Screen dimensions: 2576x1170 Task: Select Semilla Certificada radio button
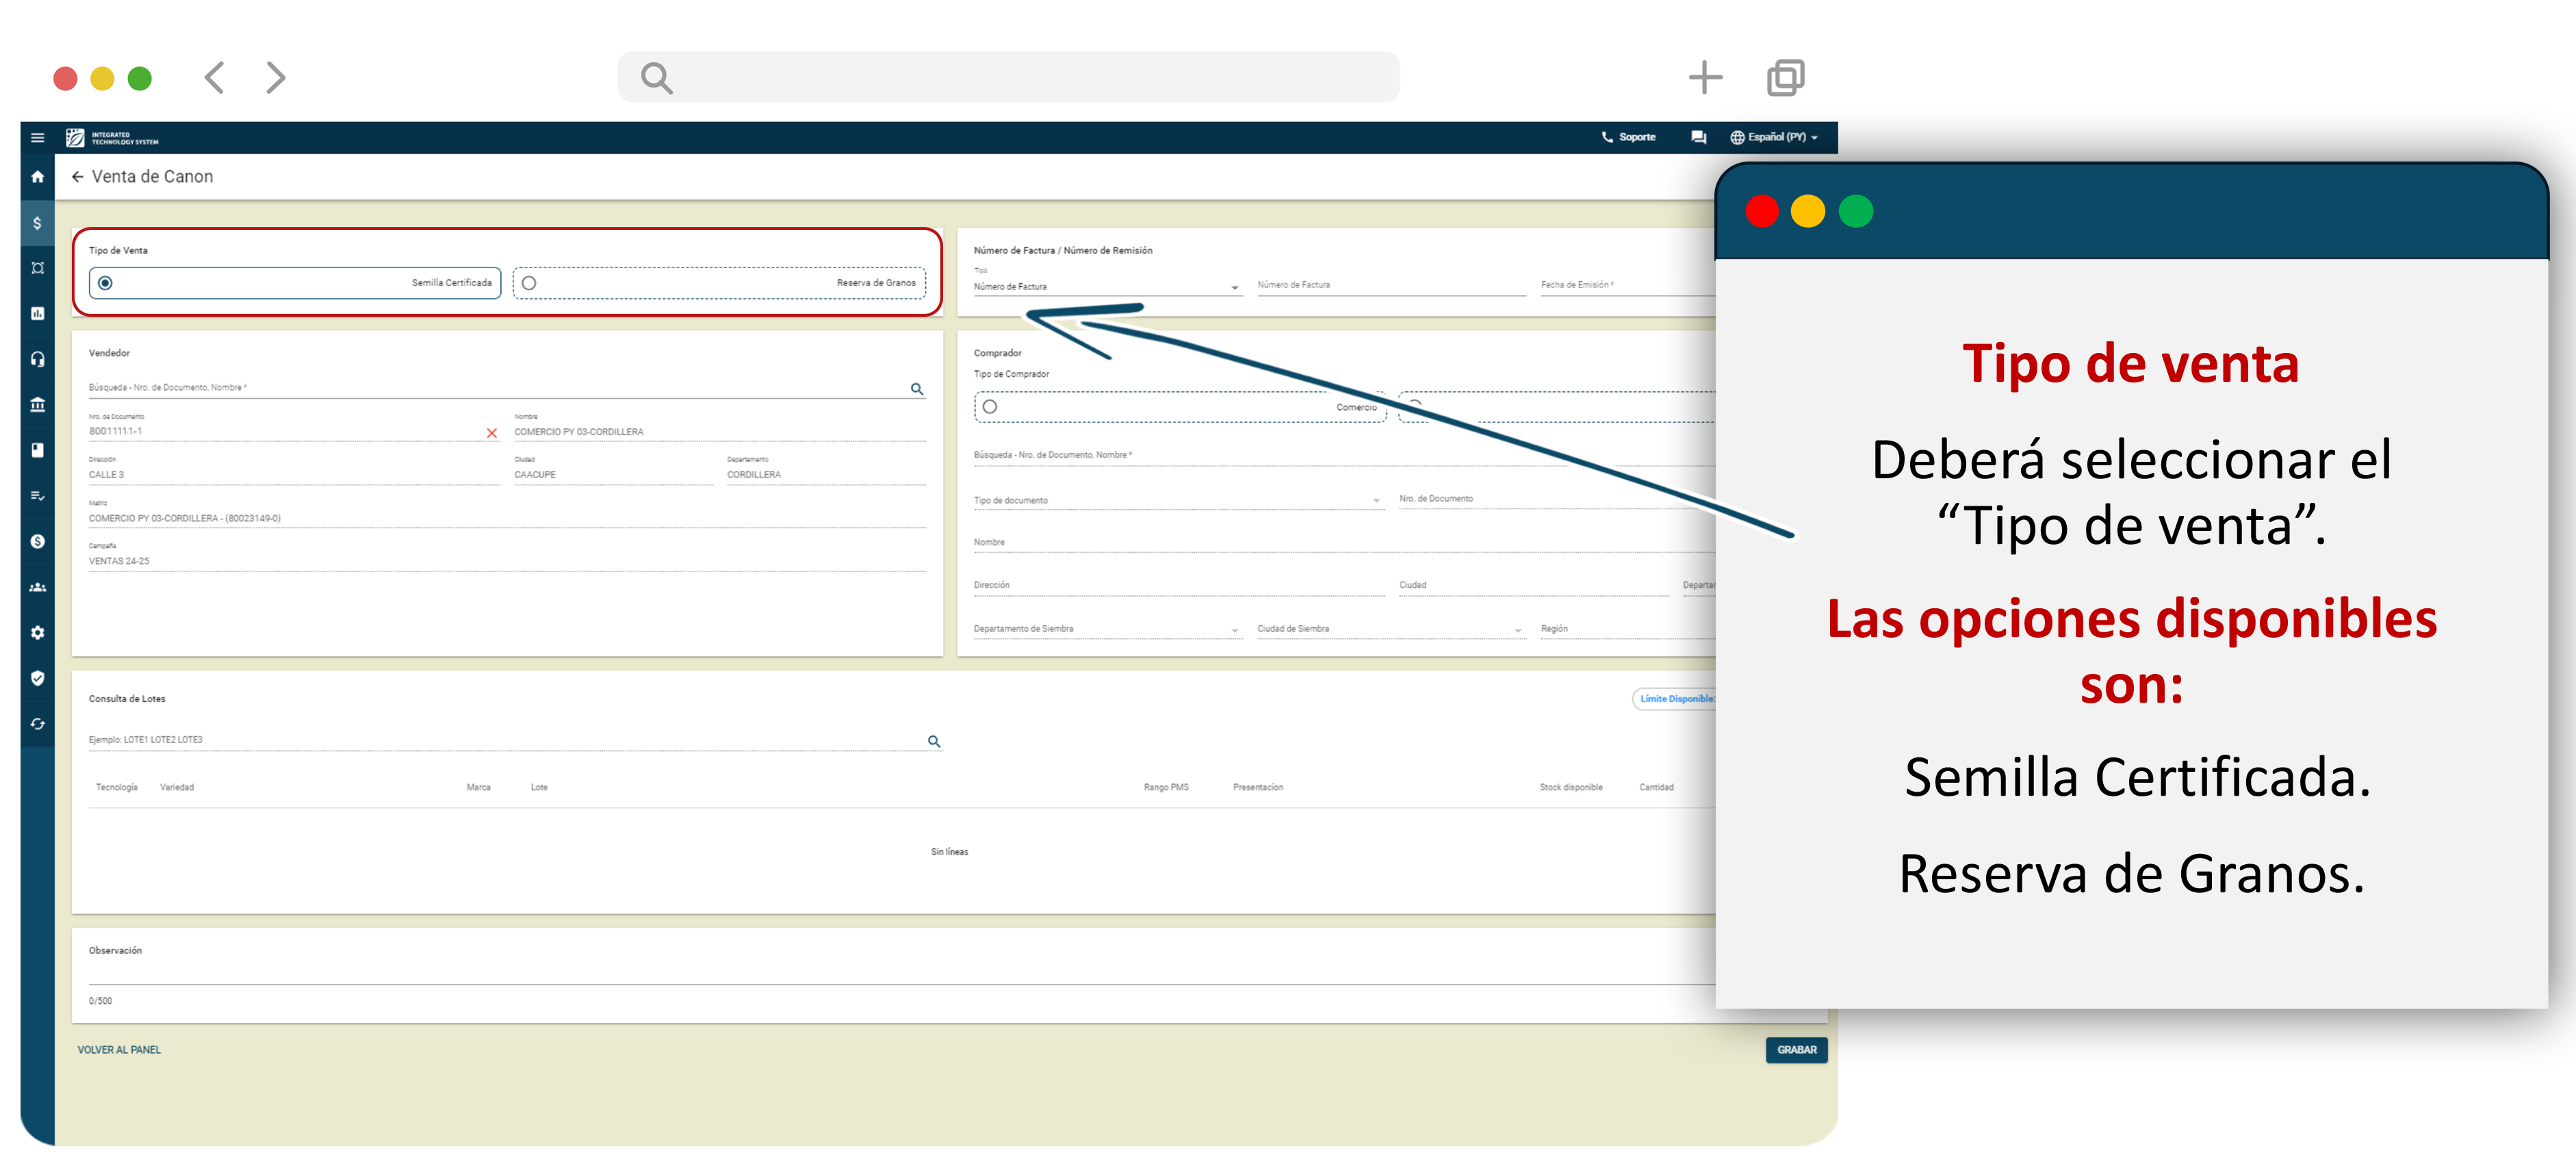coord(106,283)
